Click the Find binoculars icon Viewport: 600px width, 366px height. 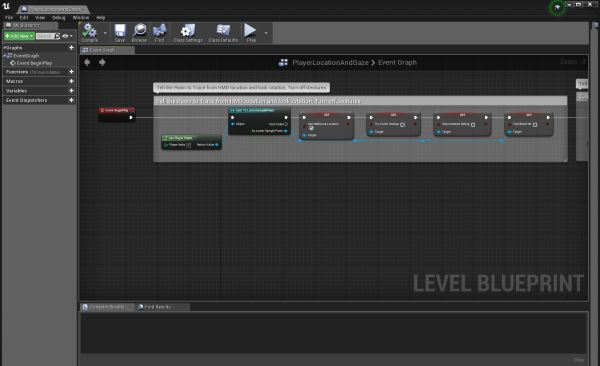coord(159,30)
